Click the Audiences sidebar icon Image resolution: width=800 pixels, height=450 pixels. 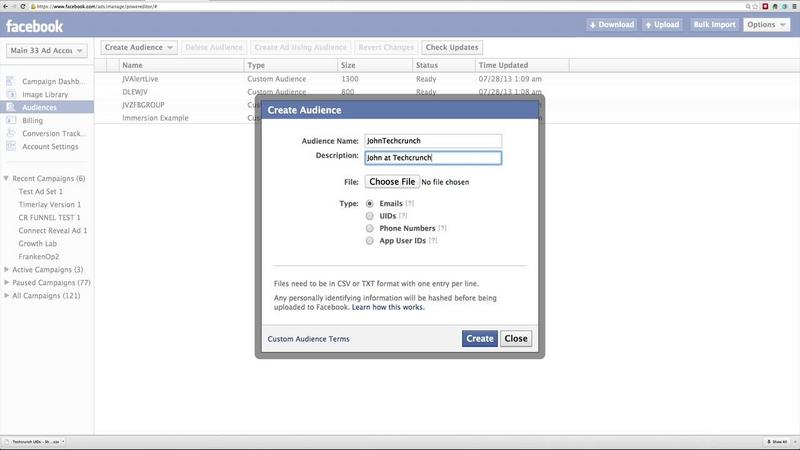coord(10,107)
